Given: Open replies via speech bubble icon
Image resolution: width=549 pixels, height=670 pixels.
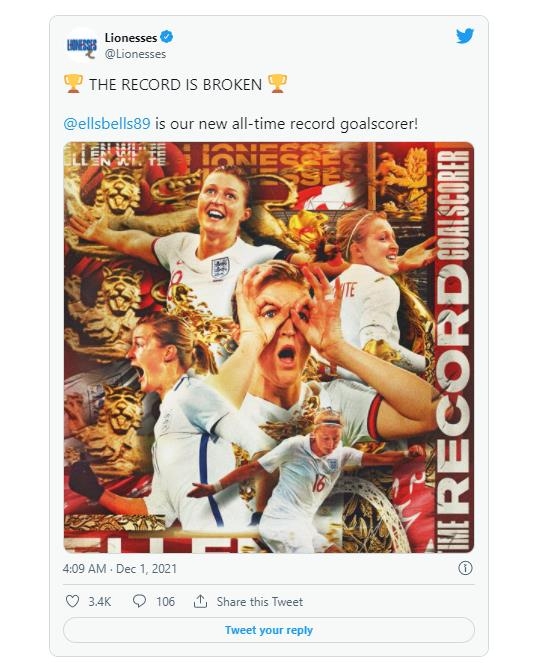Looking at the screenshot, I should [139, 601].
